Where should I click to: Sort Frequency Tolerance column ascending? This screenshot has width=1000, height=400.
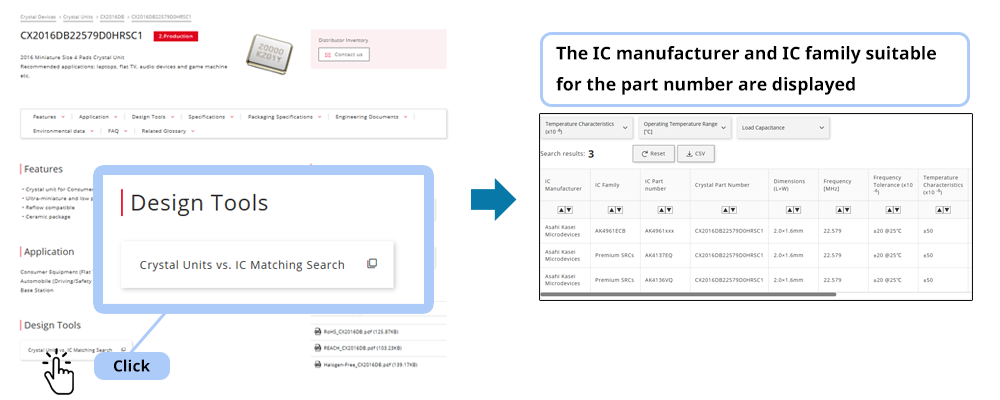point(890,210)
